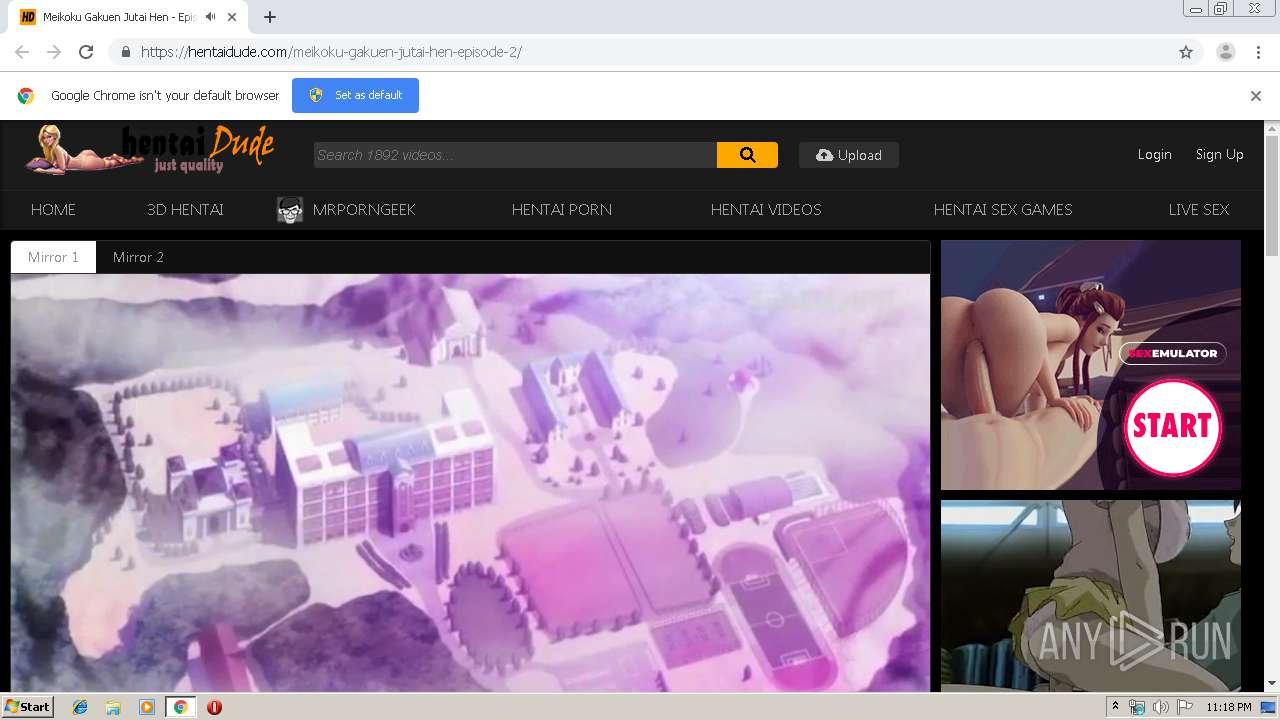This screenshot has height=720, width=1280.
Task: Click the Upload button
Action: [849, 155]
